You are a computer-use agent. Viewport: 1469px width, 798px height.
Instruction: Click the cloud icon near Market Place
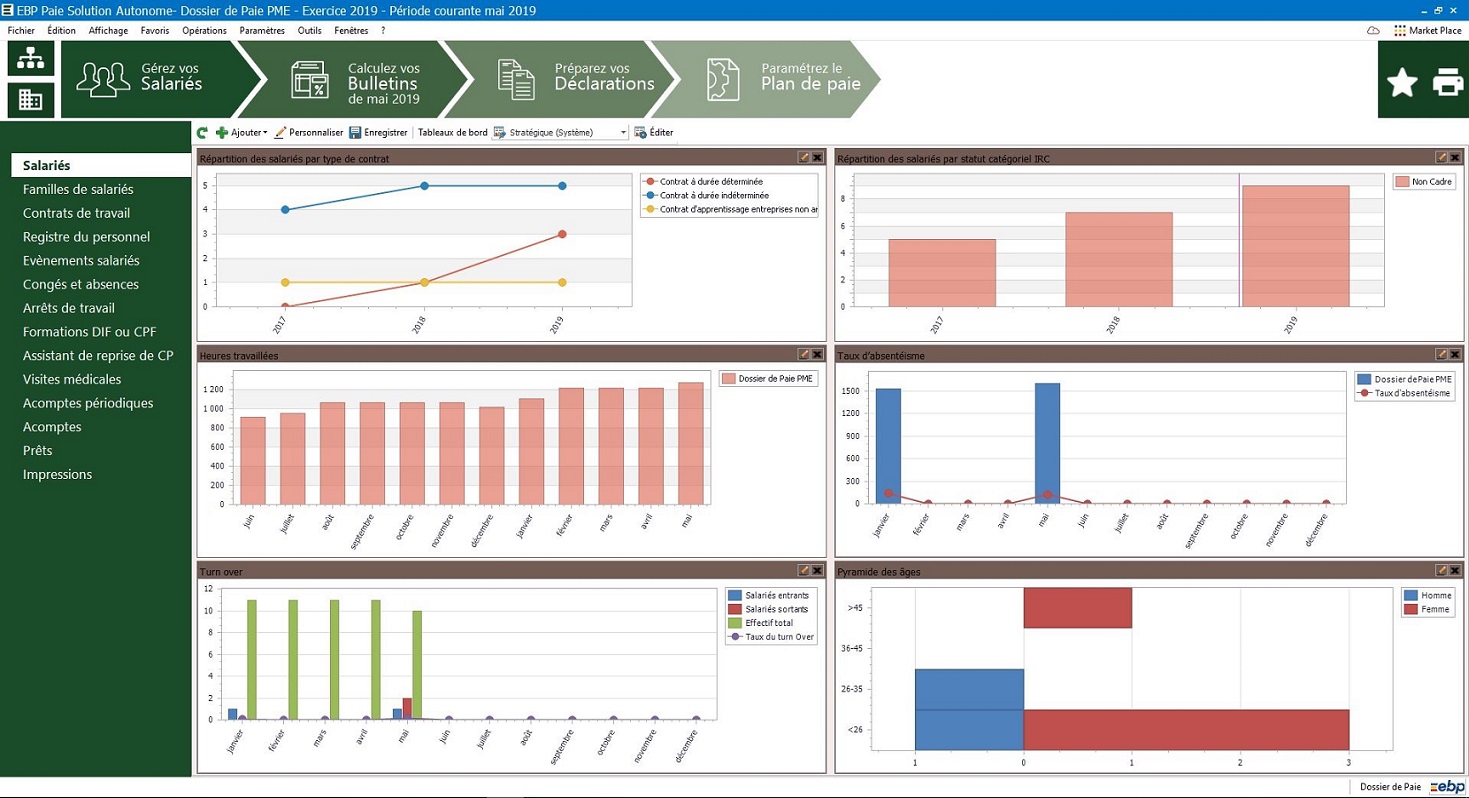(x=1373, y=31)
